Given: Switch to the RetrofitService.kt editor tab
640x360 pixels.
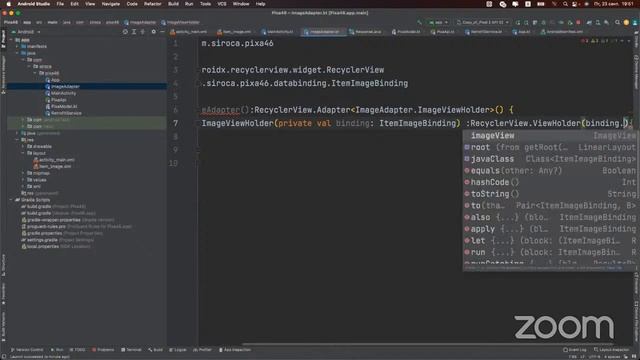Looking at the screenshot, I should (x=484, y=32).
